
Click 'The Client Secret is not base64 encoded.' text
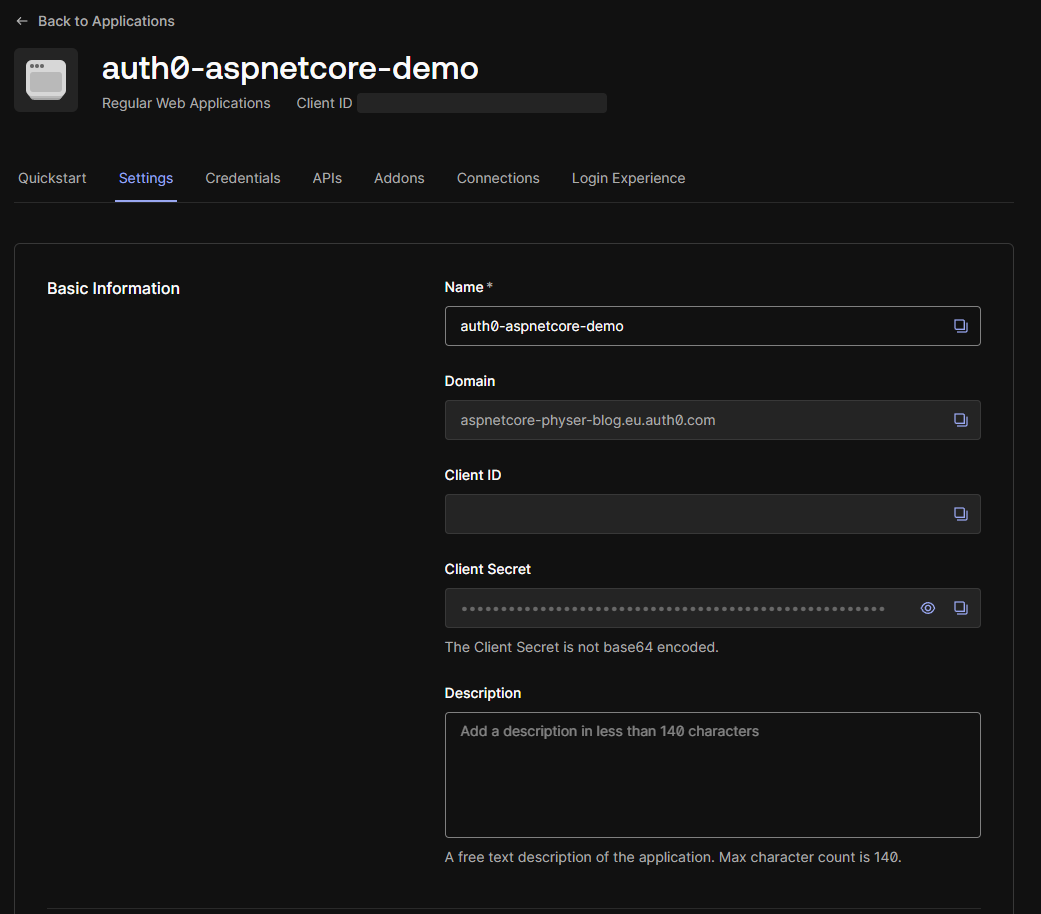click(x=582, y=647)
